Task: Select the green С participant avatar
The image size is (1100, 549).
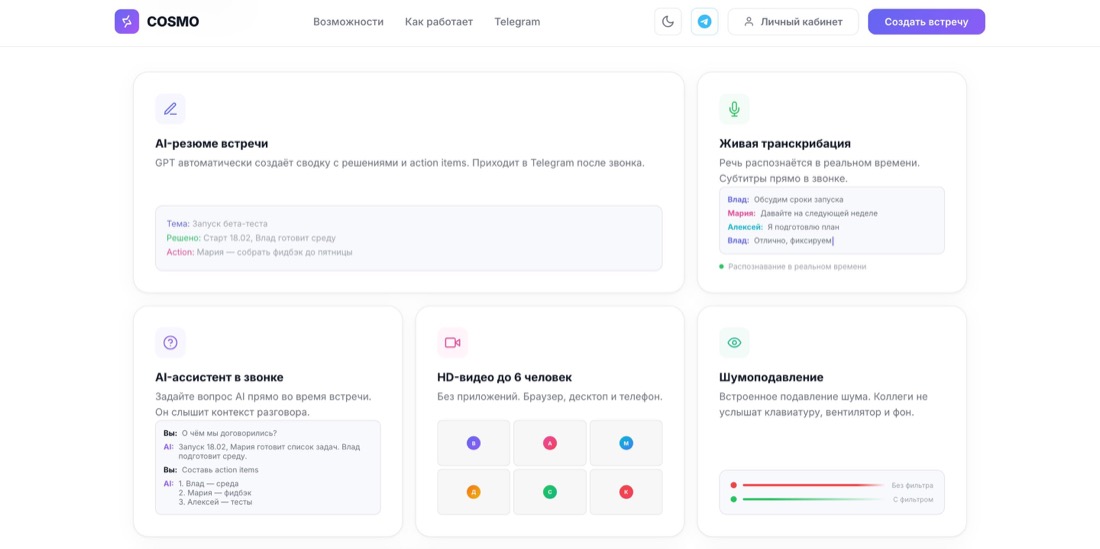Action: click(550, 492)
